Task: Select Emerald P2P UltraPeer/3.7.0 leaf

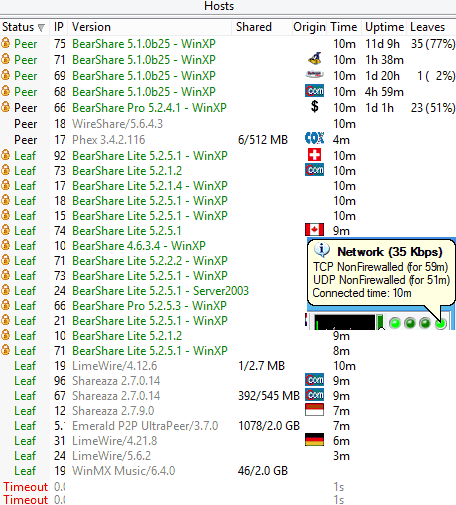Action: tap(228, 426)
